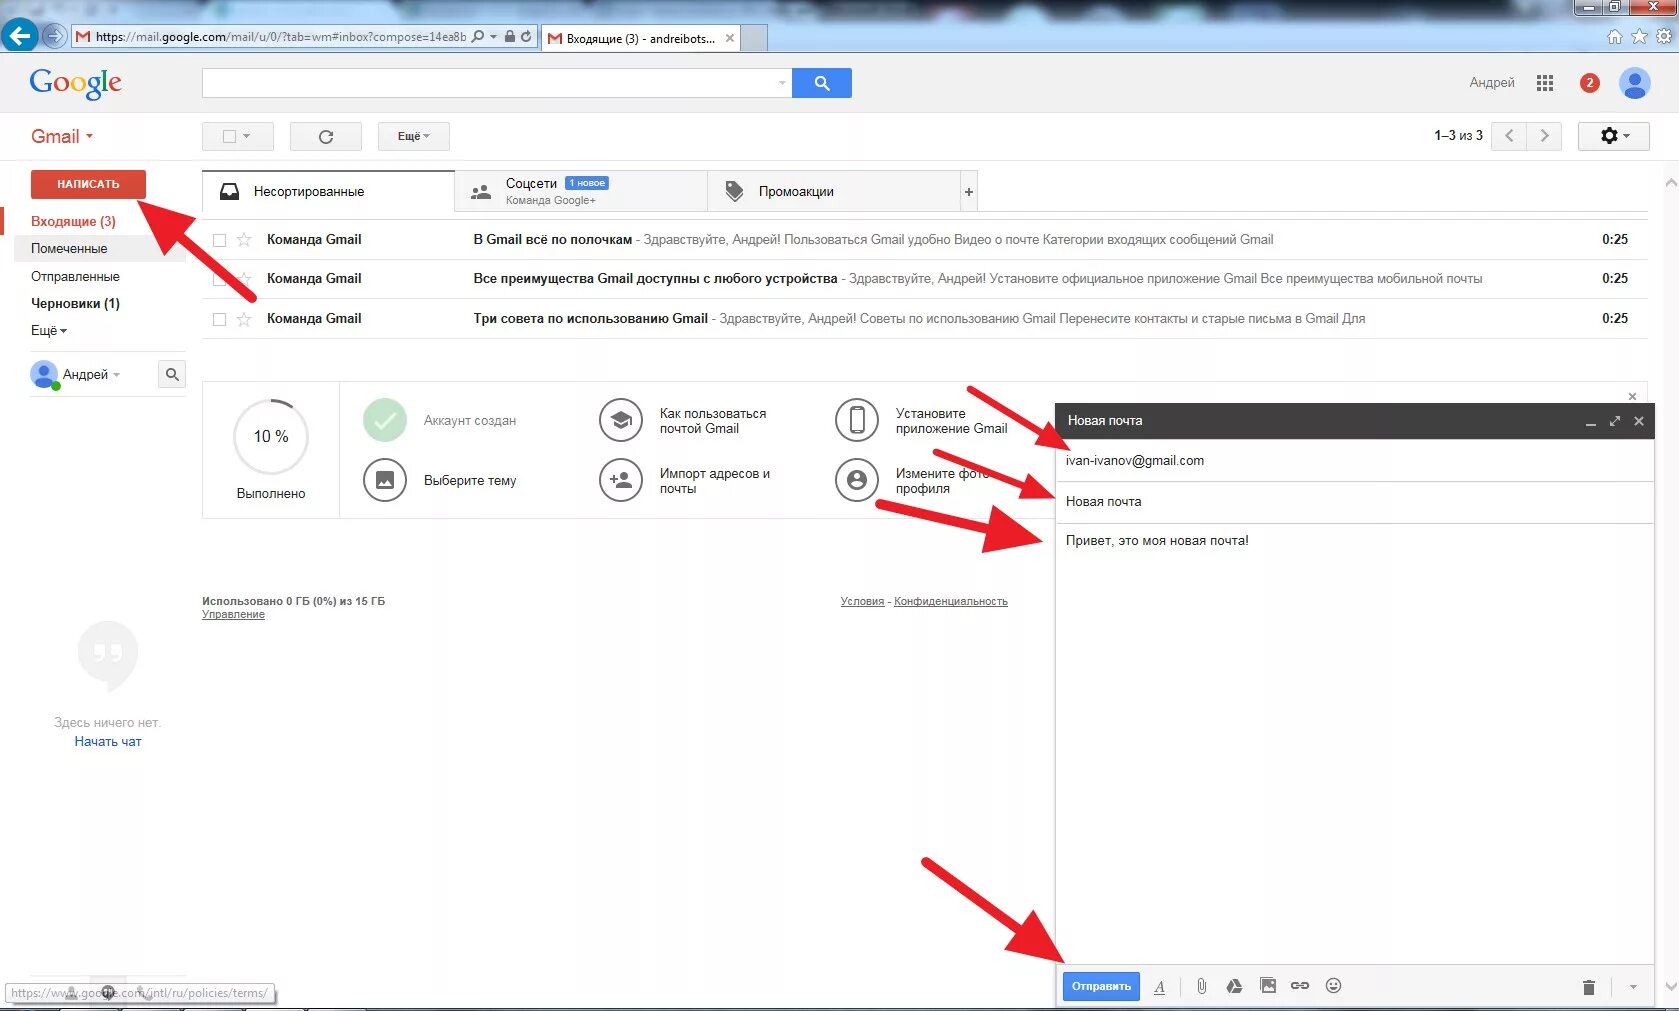Click the message body text area
Viewport: 1679px width, 1011px height.
1354,744
